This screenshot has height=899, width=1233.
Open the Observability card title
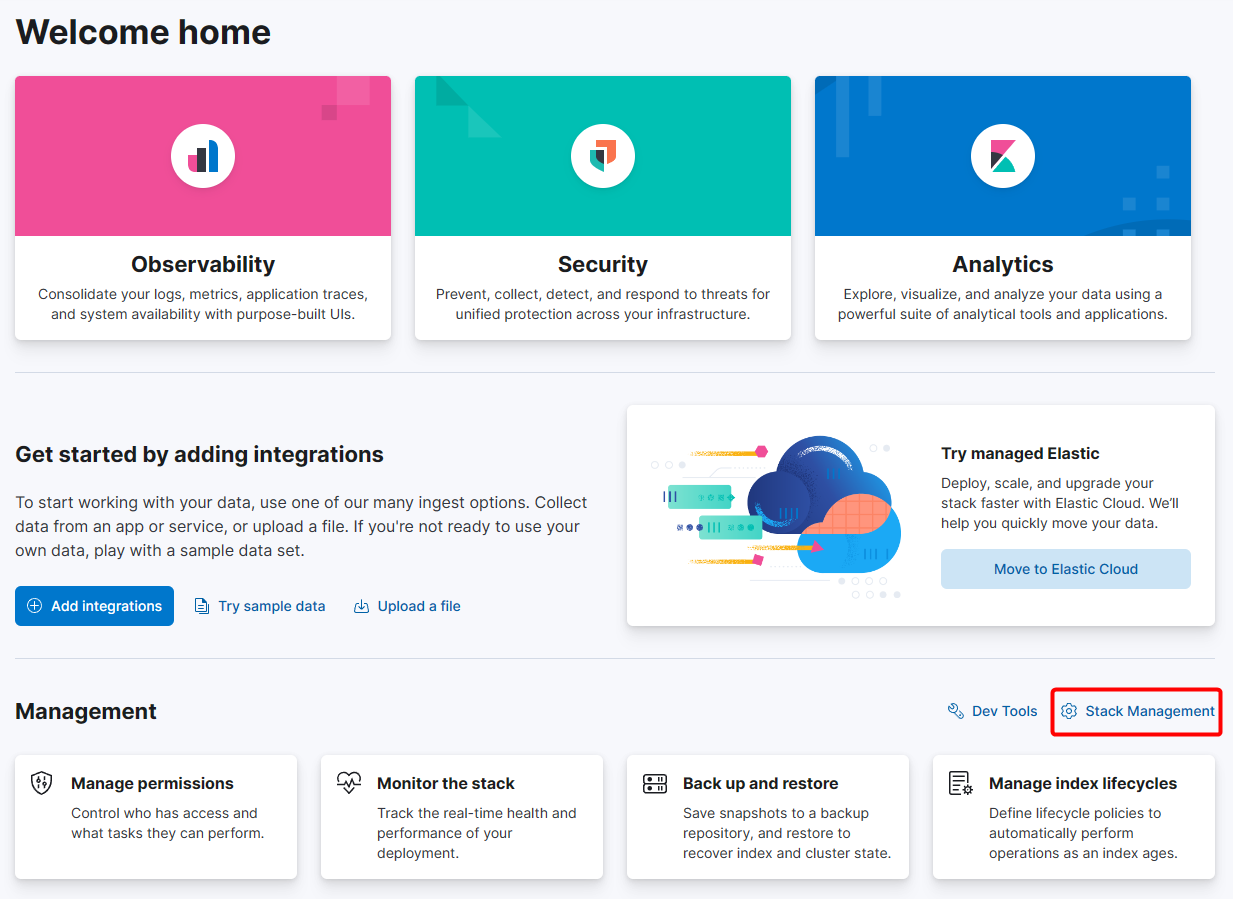(203, 264)
